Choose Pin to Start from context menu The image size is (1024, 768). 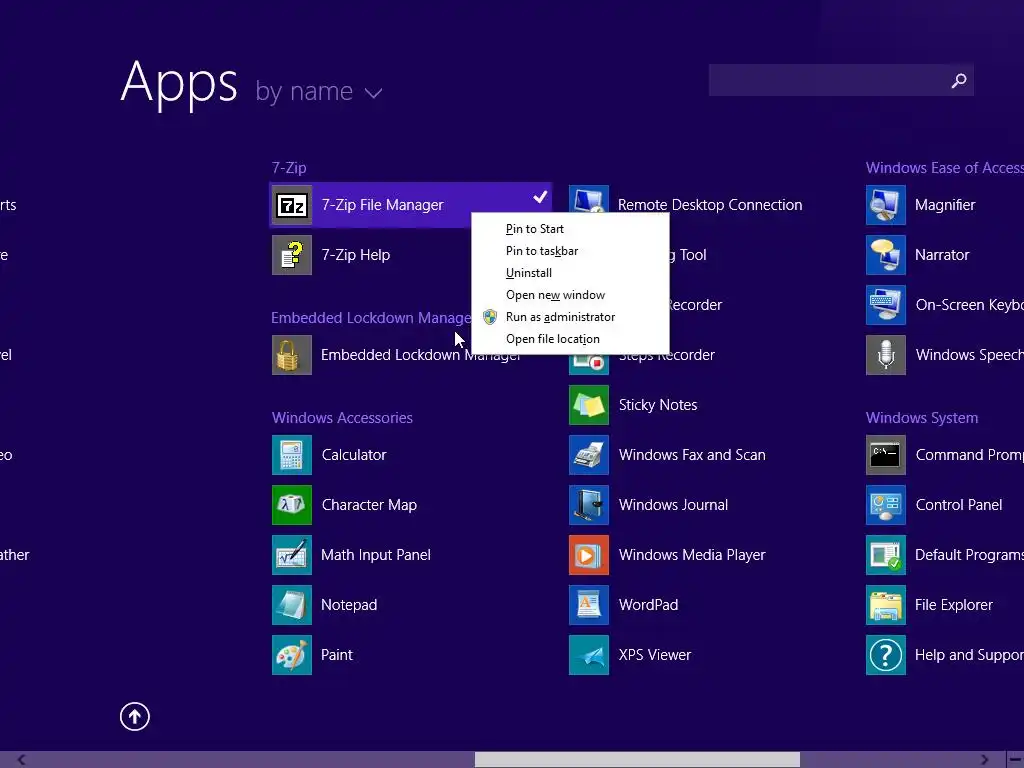point(570,229)
